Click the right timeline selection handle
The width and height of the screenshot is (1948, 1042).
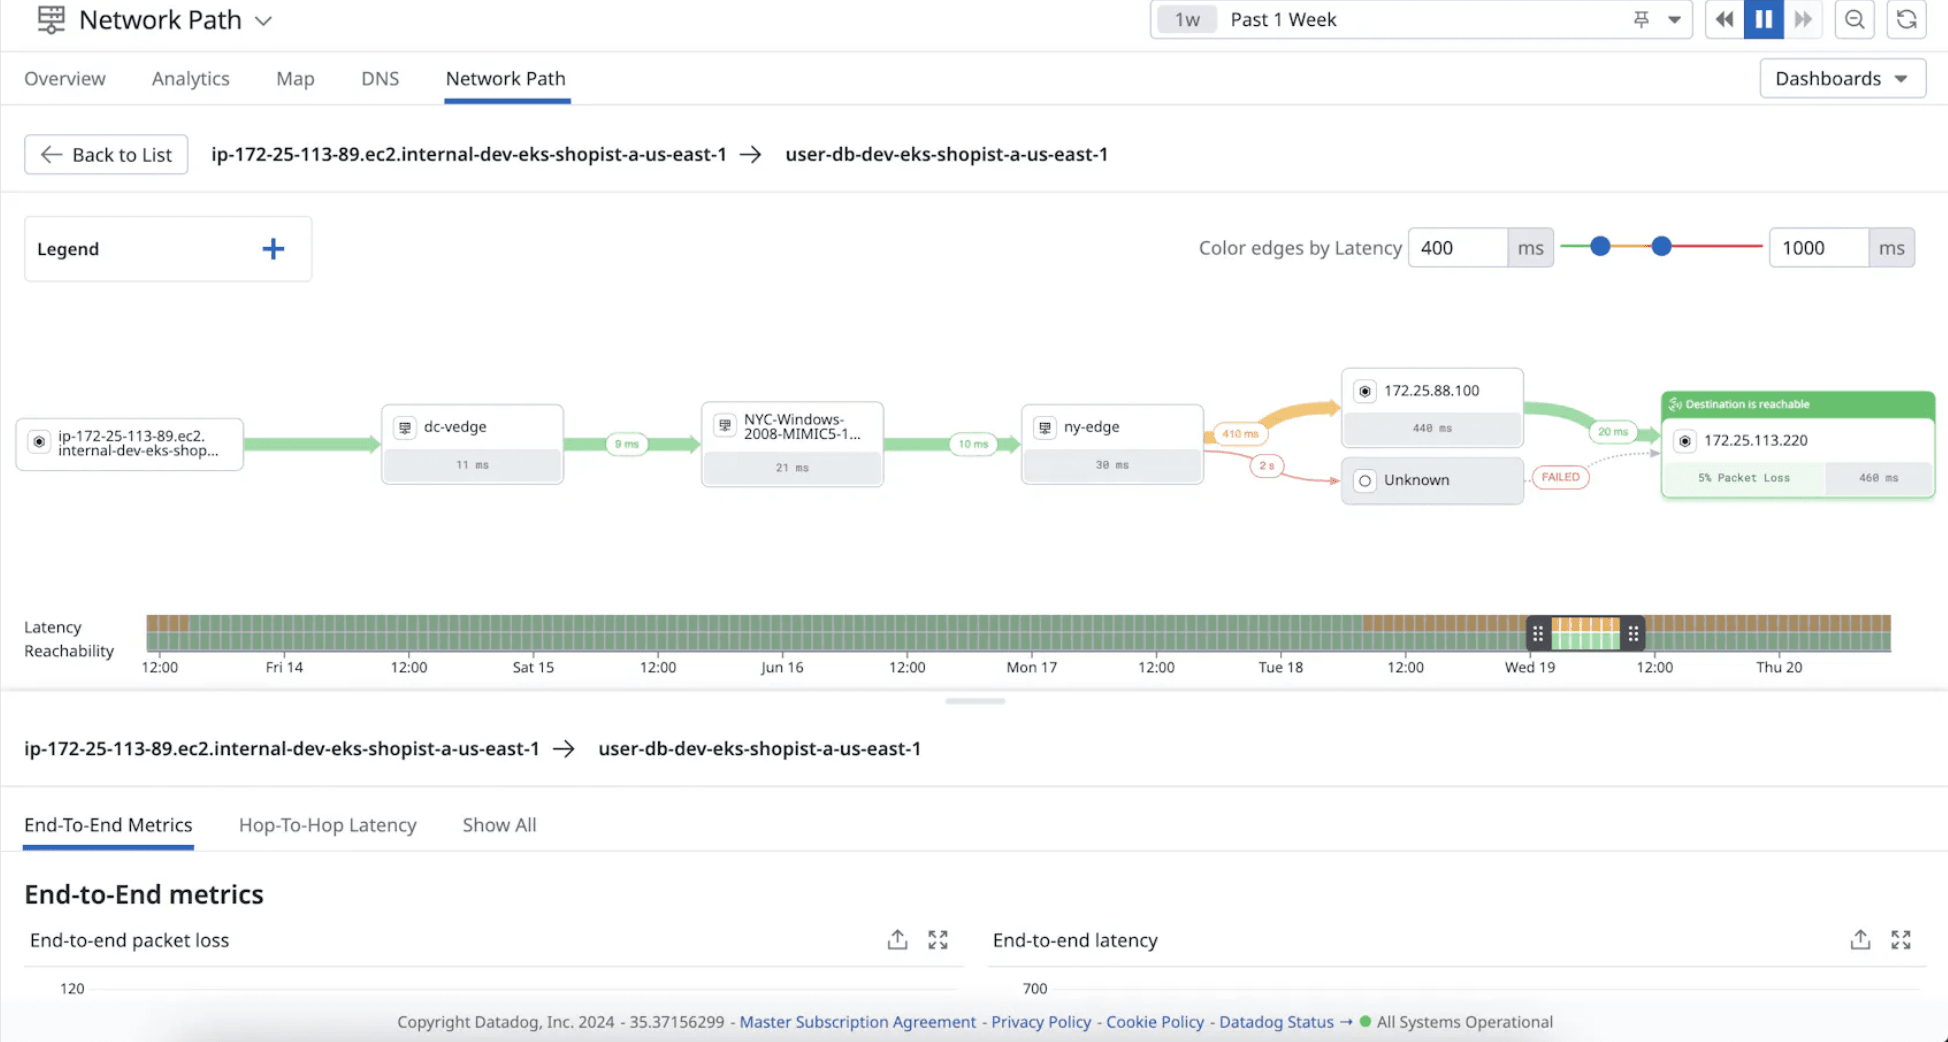coord(1633,634)
